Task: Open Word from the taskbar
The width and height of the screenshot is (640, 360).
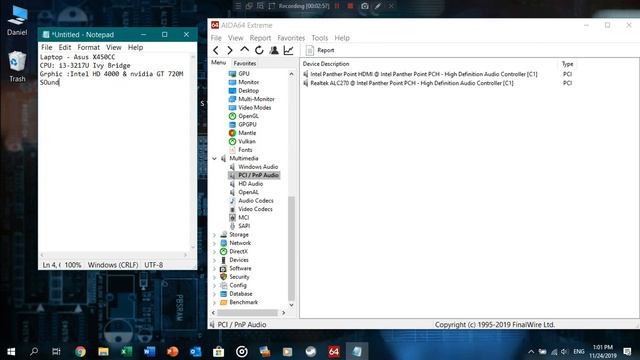Action: (149, 351)
